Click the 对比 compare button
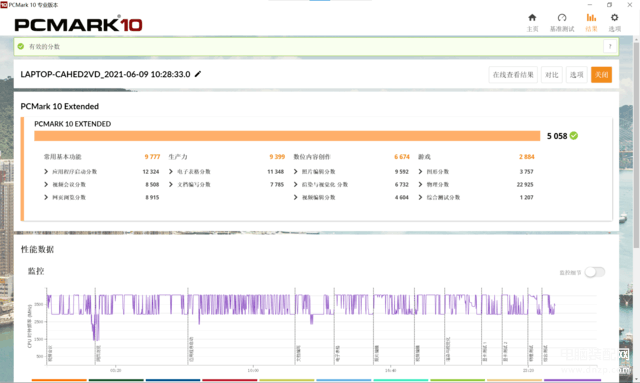Screen dimensions: 640x383 (551, 75)
